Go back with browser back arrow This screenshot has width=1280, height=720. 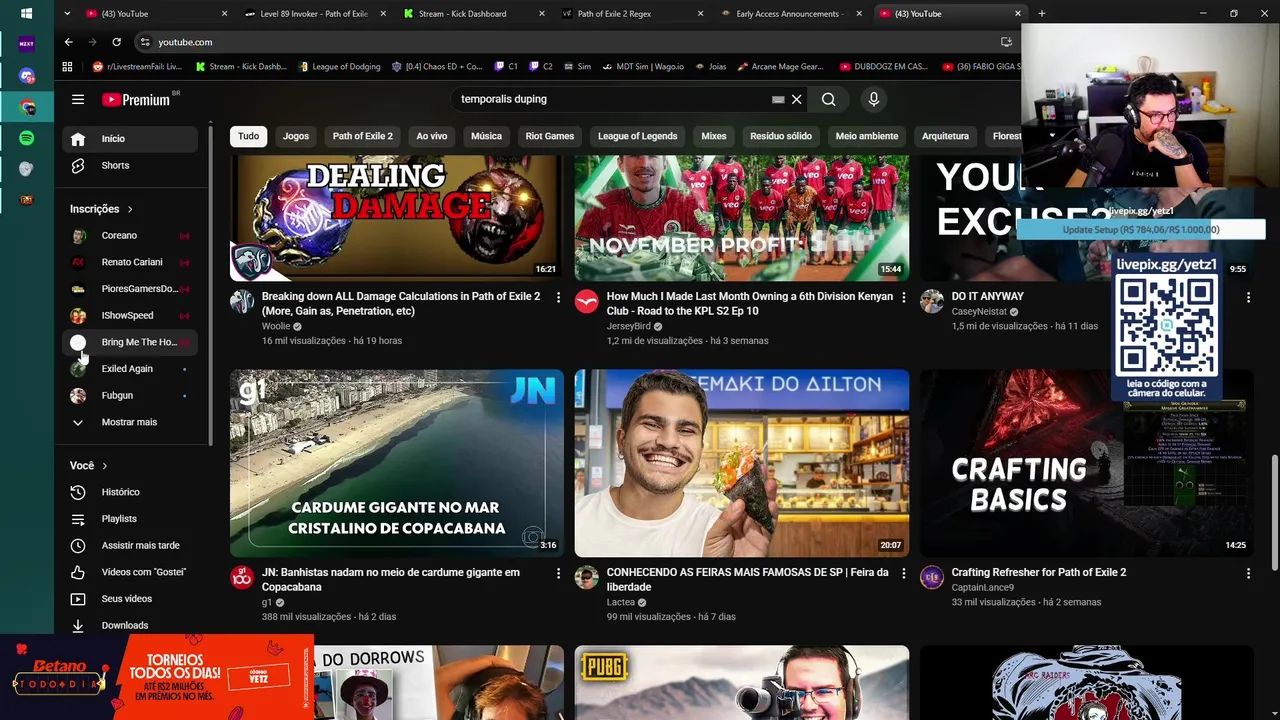68,42
